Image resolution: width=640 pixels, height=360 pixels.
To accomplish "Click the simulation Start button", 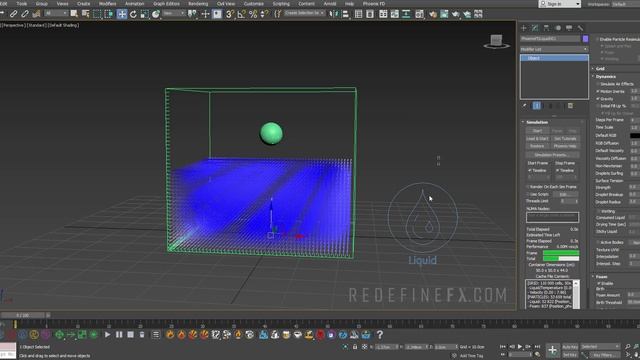I will pos(537,131).
